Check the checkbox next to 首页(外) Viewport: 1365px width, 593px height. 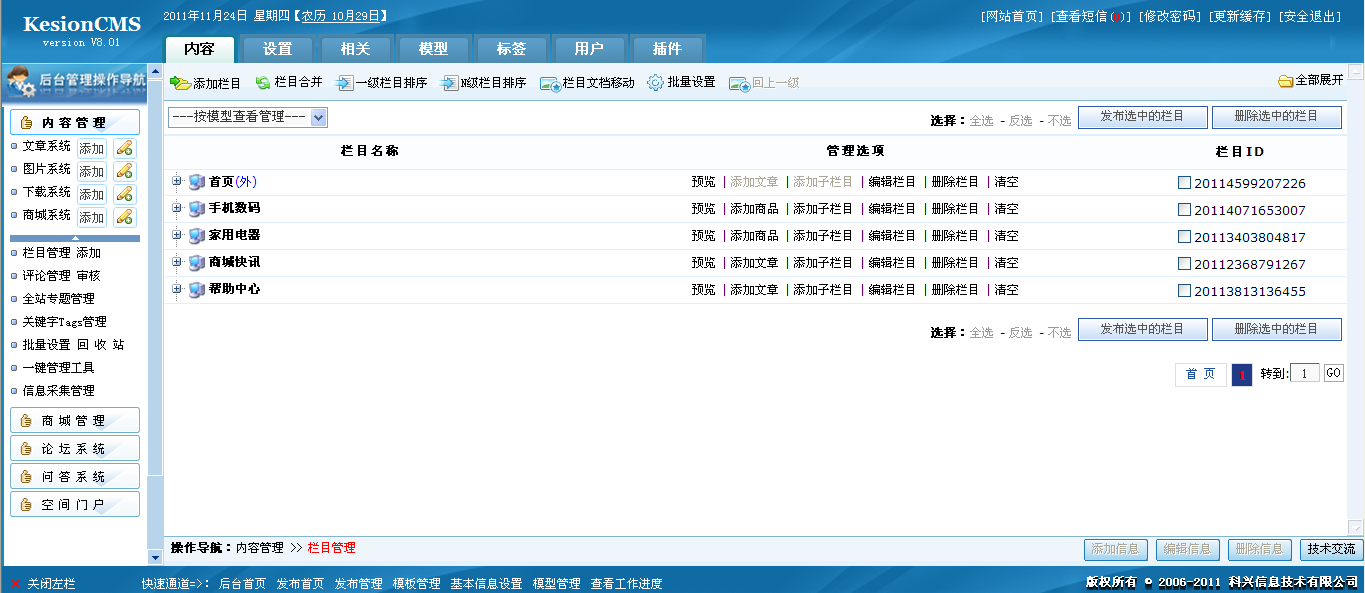(x=1184, y=182)
